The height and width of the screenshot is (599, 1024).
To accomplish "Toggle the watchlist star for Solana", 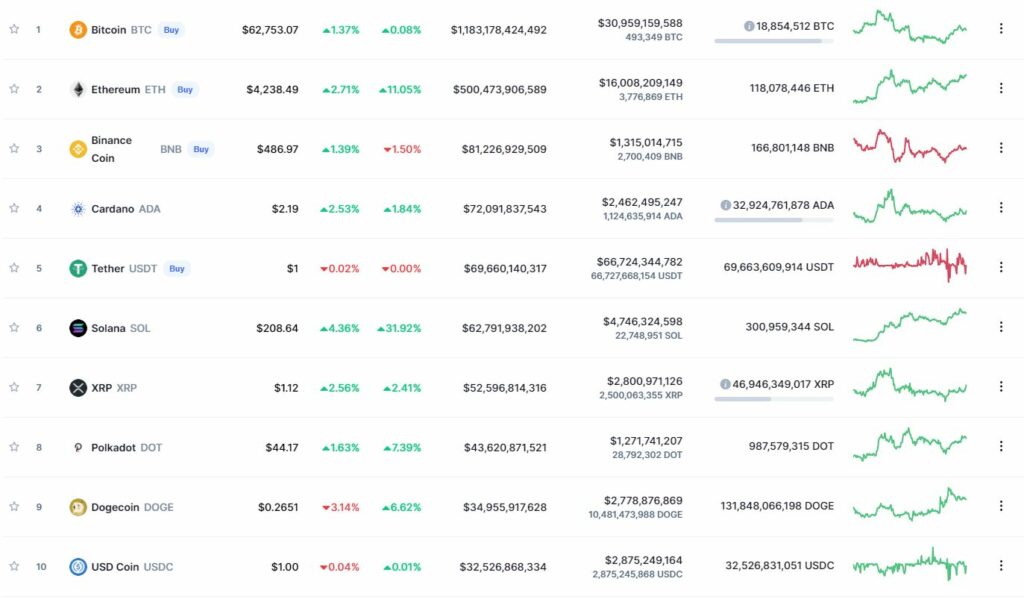I will [14, 327].
